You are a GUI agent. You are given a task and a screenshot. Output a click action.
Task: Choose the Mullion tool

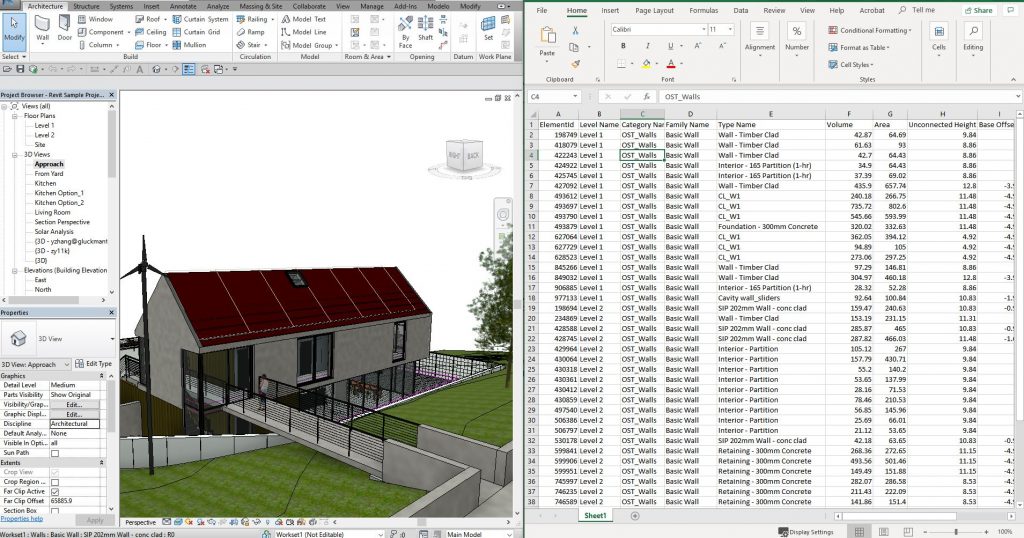pyautogui.click(x=189, y=45)
